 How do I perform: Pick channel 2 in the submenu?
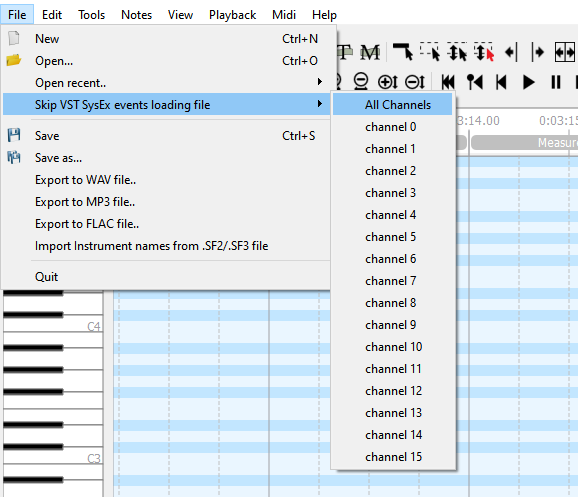click(393, 171)
